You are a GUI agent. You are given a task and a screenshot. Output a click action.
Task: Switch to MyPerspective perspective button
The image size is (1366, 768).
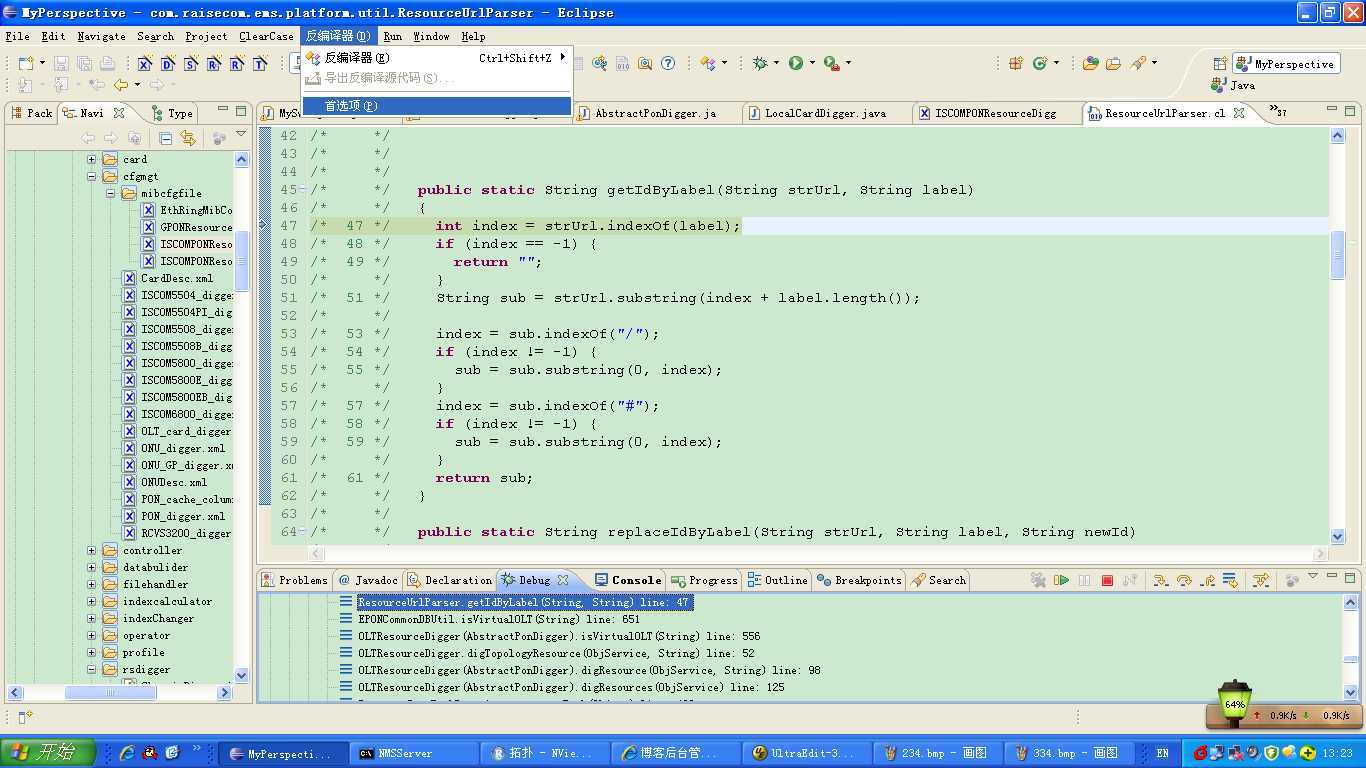[1286, 64]
